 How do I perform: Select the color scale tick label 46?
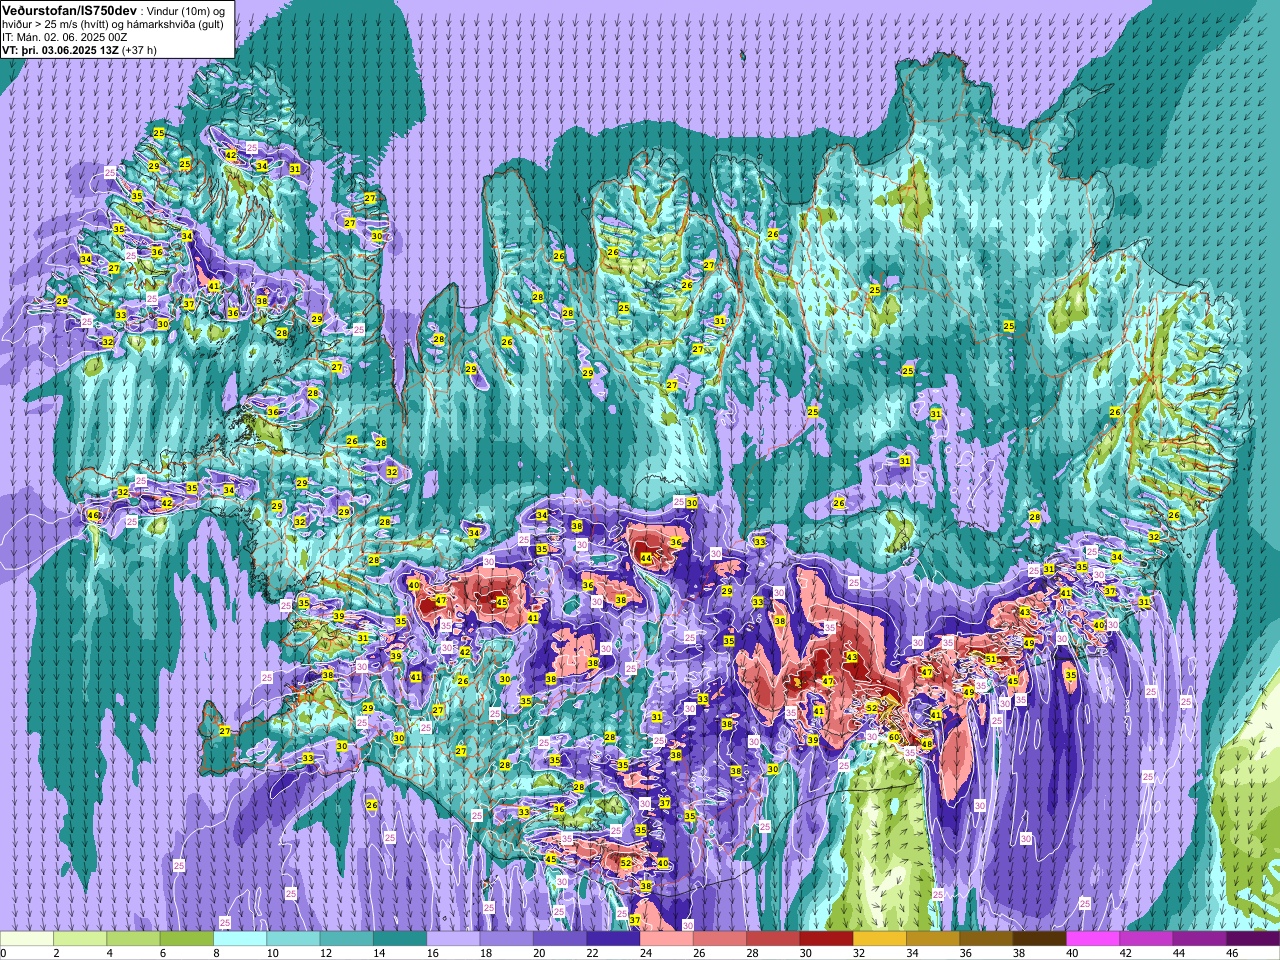(1232, 953)
